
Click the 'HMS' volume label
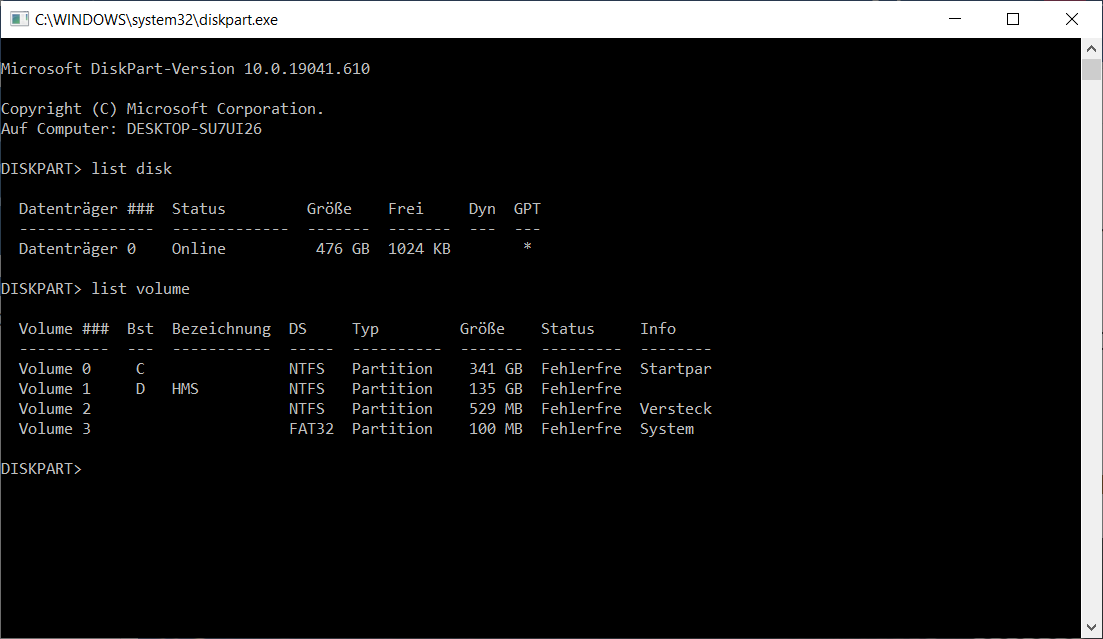[x=185, y=389]
